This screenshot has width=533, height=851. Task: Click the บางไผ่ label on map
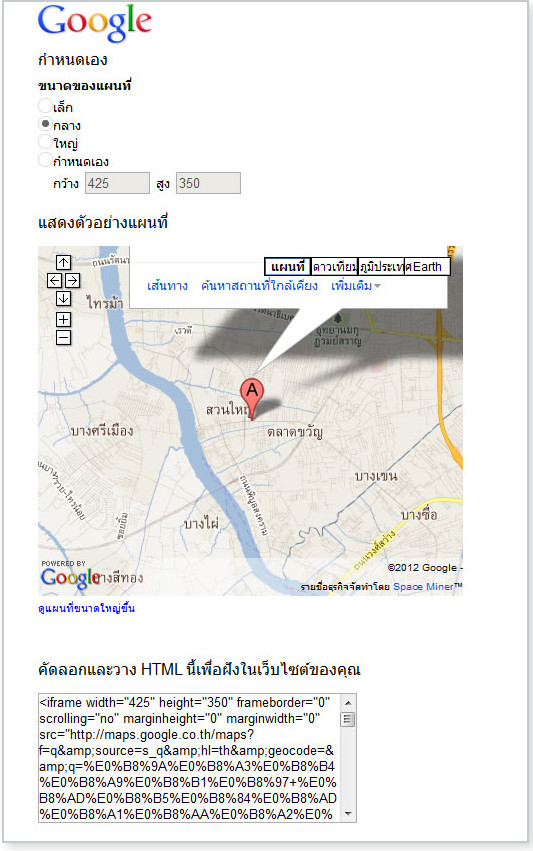click(x=201, y=523)
